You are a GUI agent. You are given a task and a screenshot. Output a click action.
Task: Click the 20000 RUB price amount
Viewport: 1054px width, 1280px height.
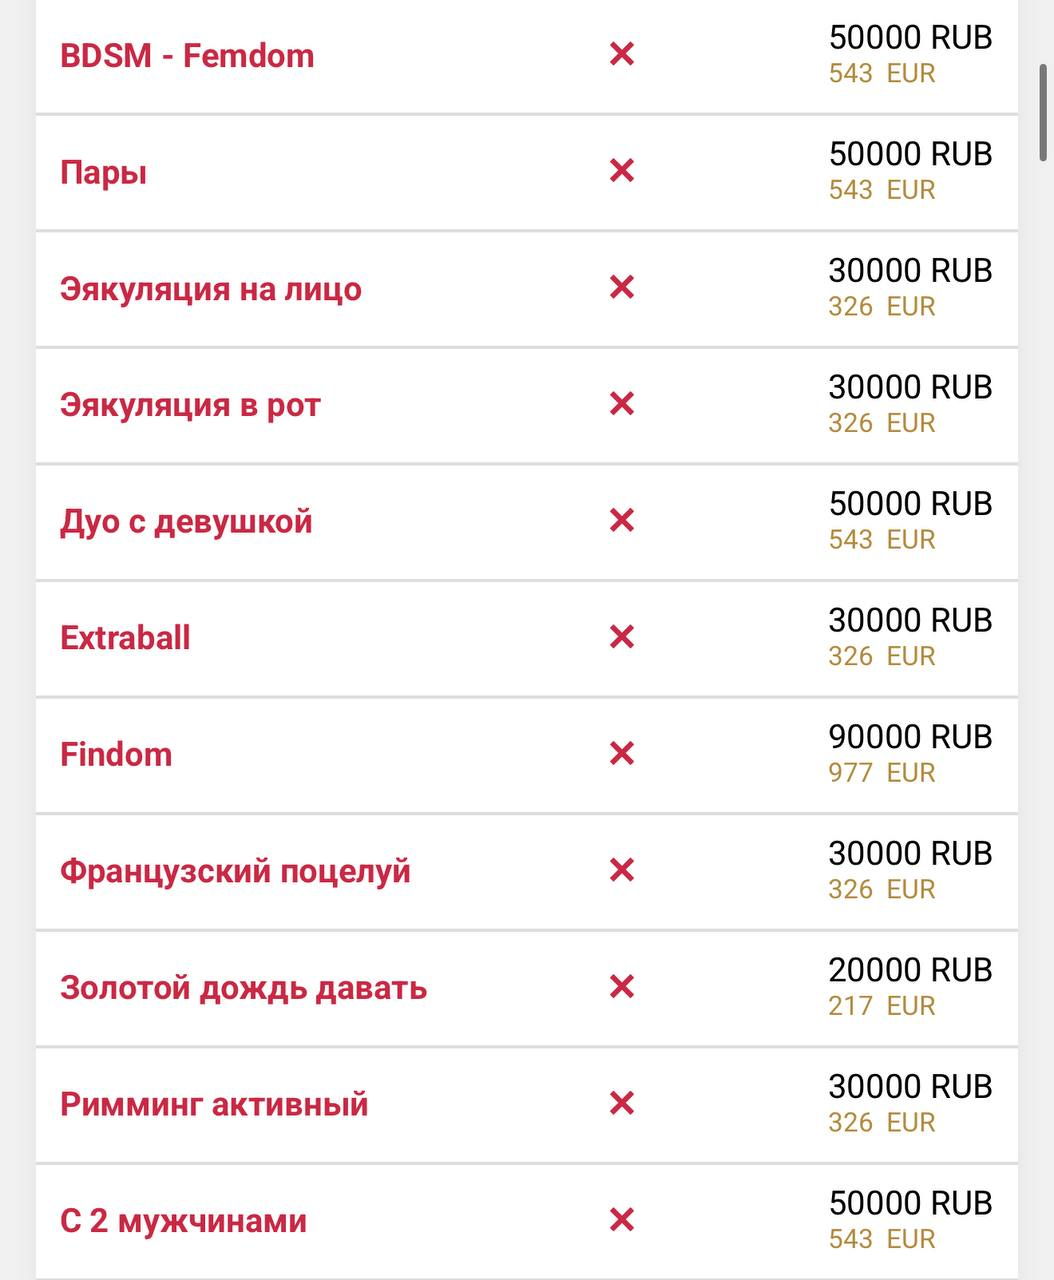[910, 970]
